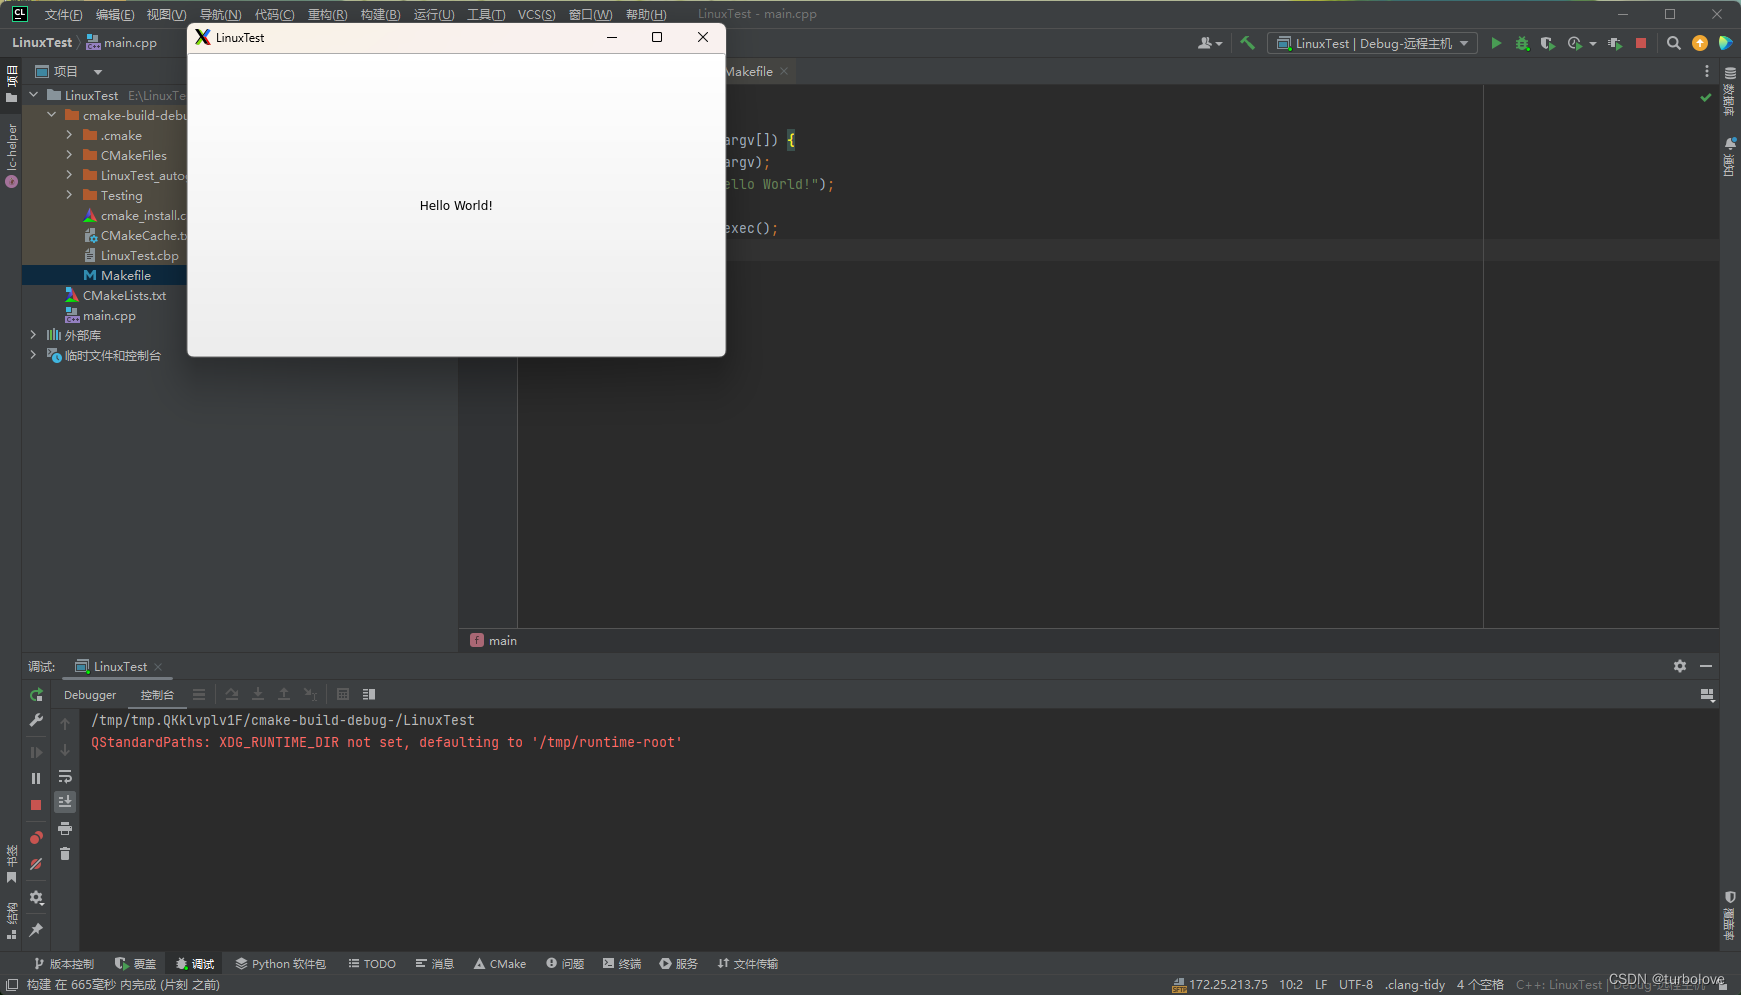Image resolution: width=1741 pixels, height=995 pixels.
Task: Start debugging with the bug icon
Action: point(1523,43)
